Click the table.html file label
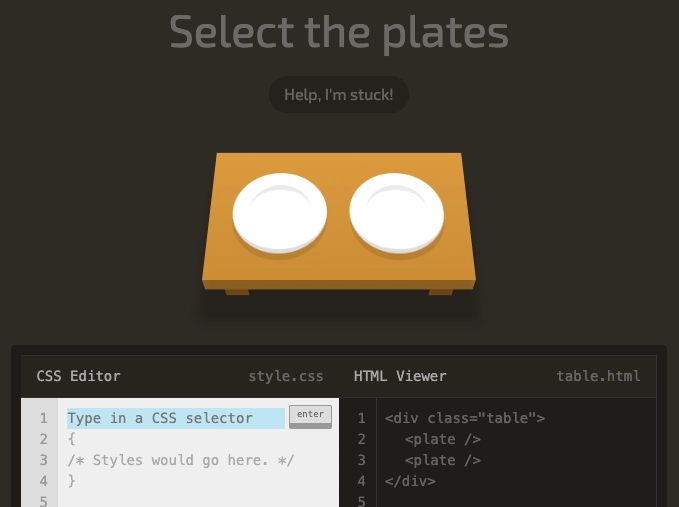Image resolution: width=679 pixels, height=507 pixels. 598,376
